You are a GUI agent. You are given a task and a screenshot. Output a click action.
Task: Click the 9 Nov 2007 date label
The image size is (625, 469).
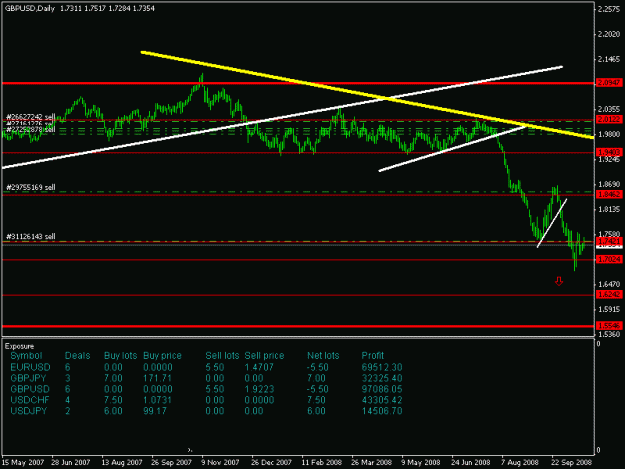[220, 463]
